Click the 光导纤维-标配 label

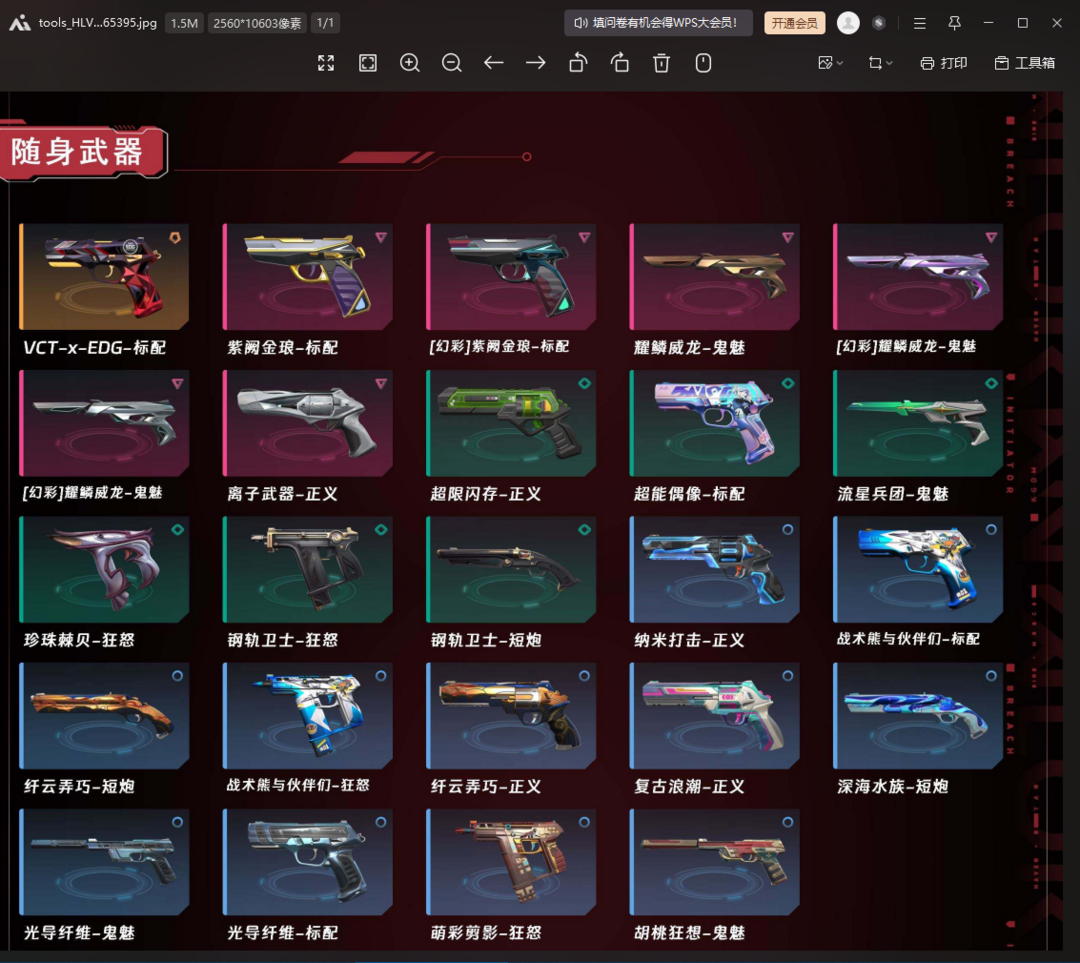[282, 933]
